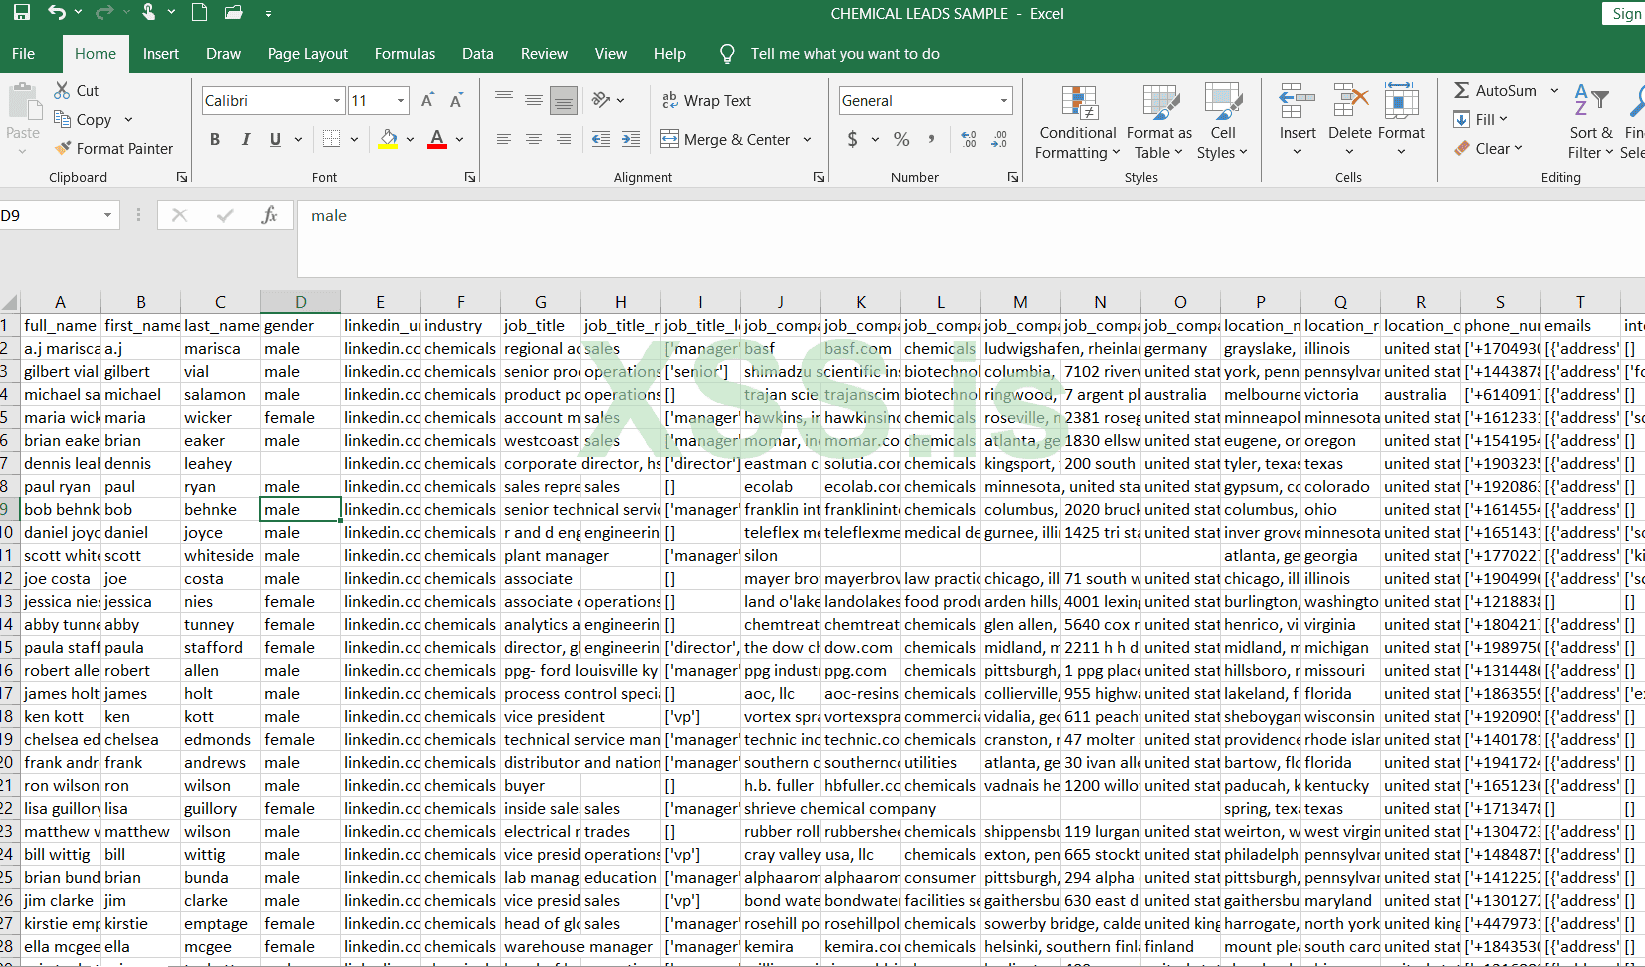
Task: Toggle Wrap Text on selected cell
Action: tap(706, 100)
